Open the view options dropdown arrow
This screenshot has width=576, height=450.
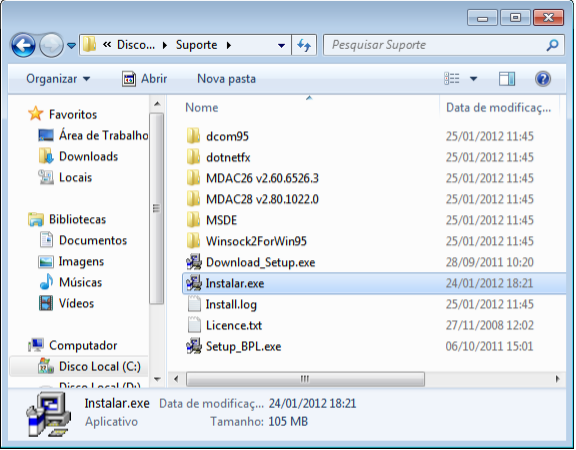point(474,79)
